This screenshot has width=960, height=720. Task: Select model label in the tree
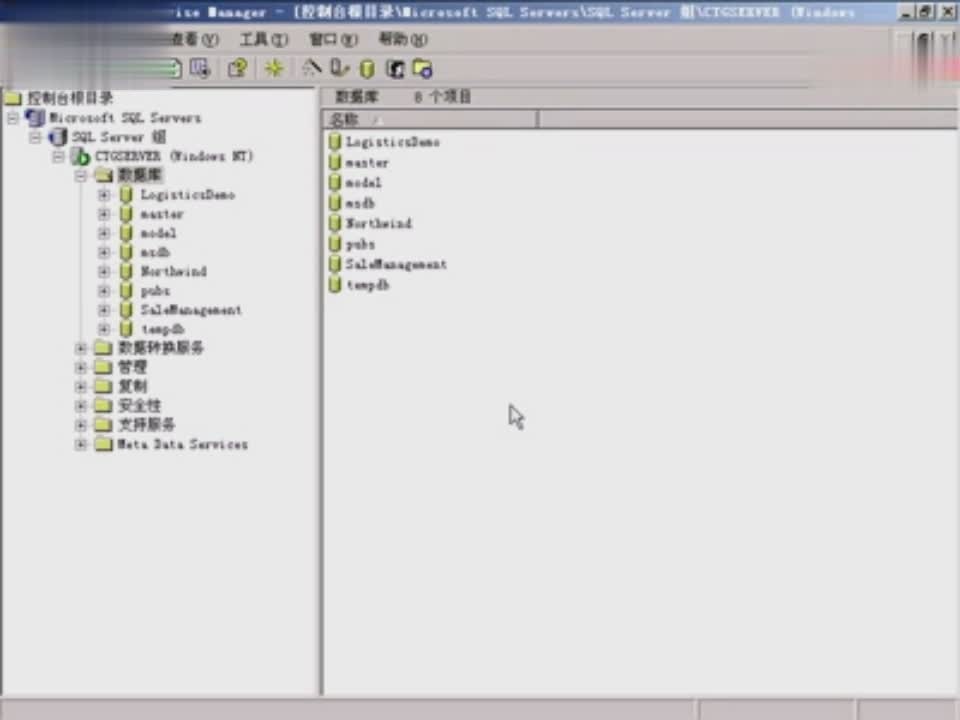click(159, 233)
